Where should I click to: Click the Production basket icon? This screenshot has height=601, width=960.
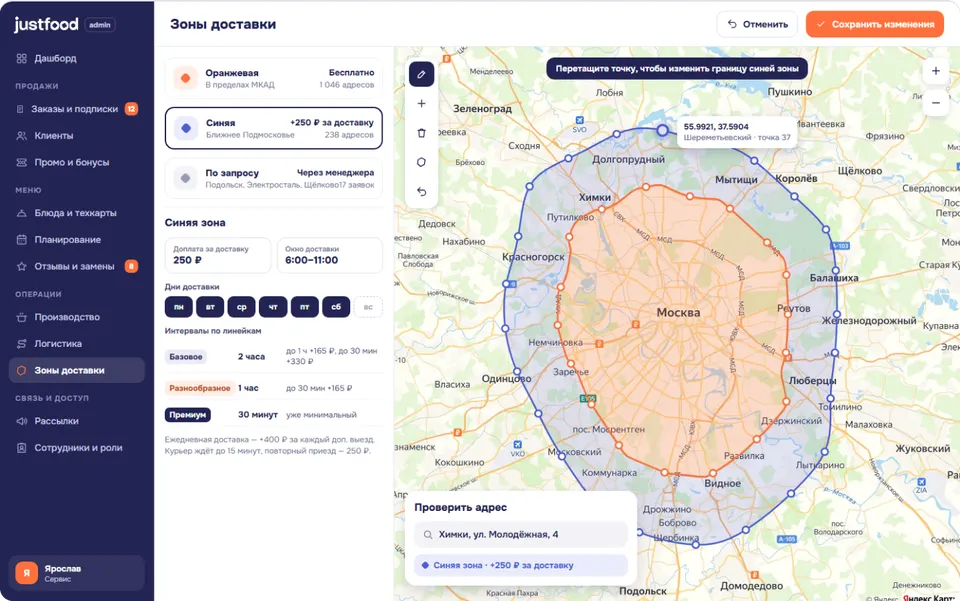(x=21, y=317)
